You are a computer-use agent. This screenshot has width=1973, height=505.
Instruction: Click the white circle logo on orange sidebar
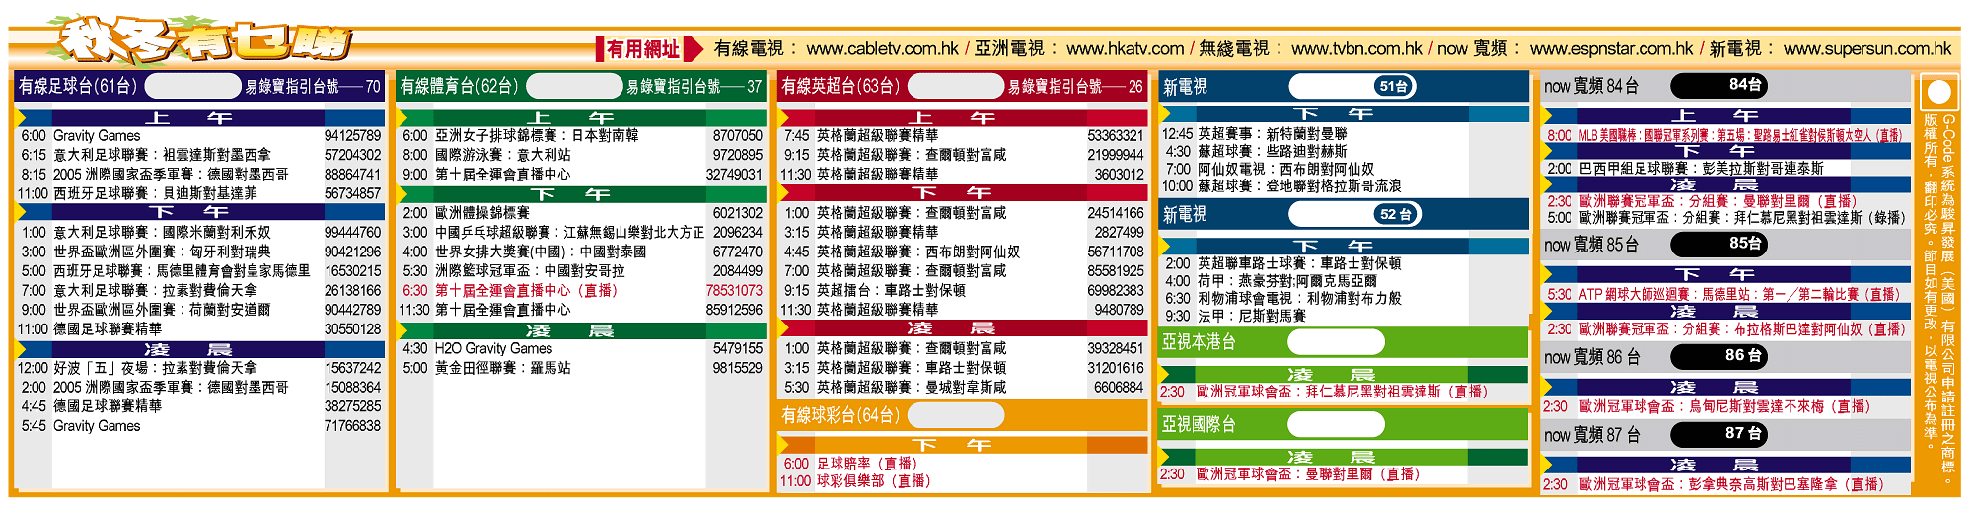point(1939,93)
